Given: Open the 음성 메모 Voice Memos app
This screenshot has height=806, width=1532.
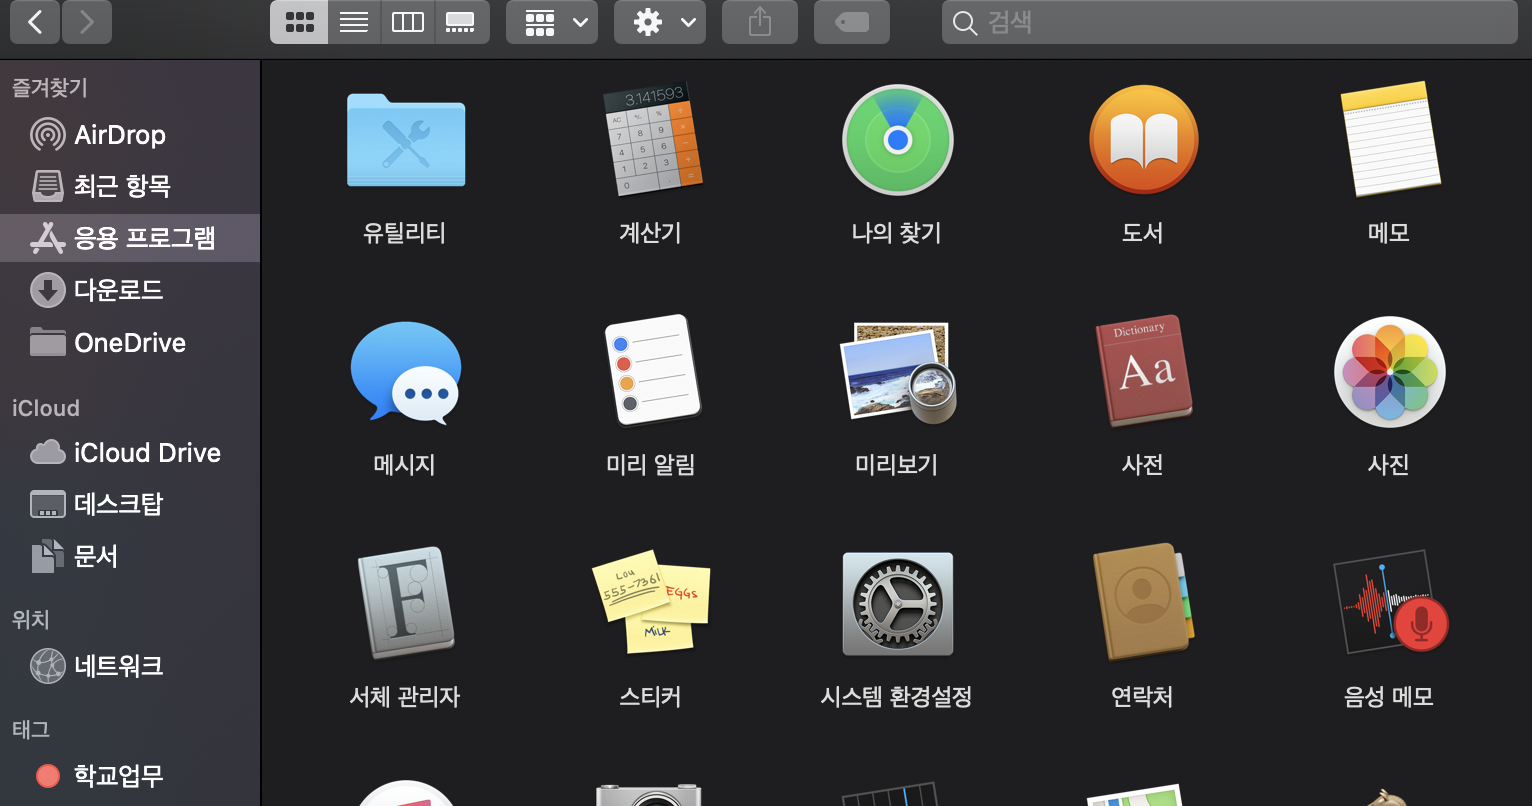Looking at the screenshot, I should point(1389,603).
